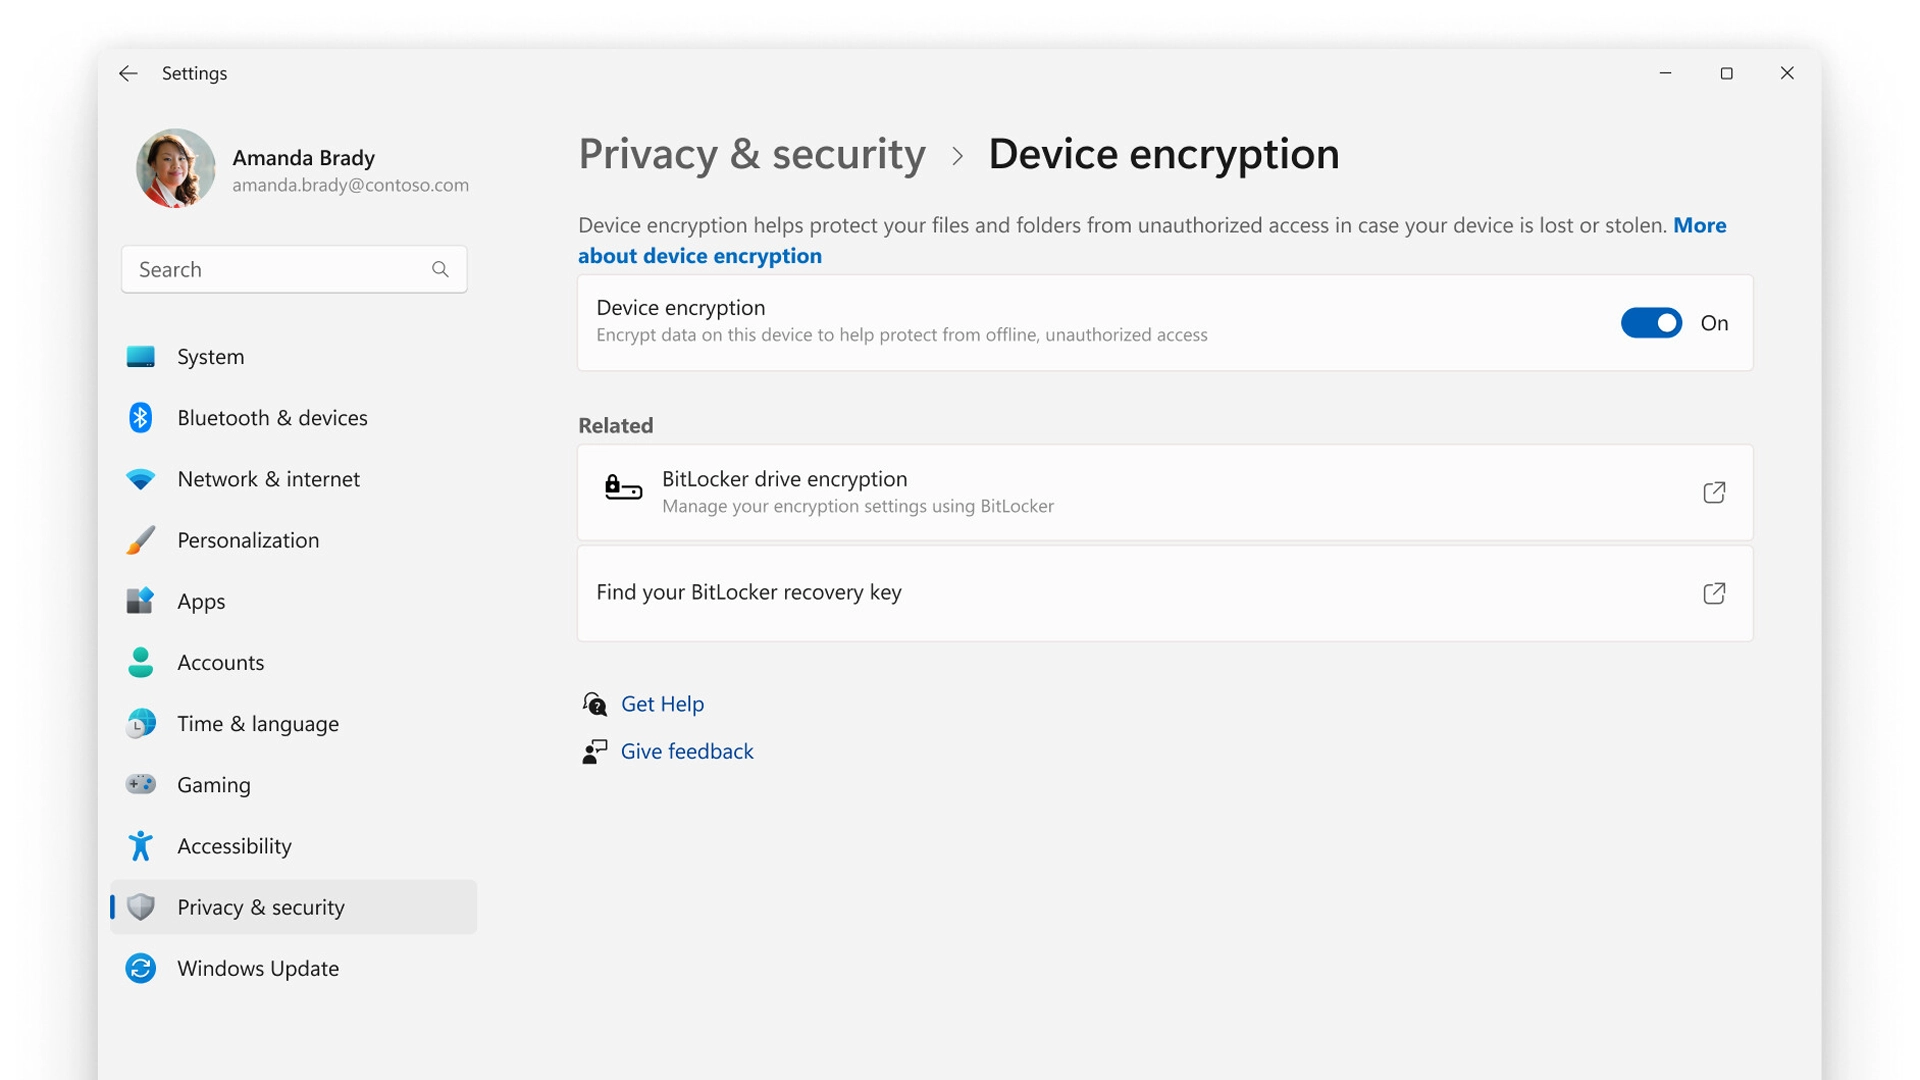Open the search magnifier icon
This screenshot has width=1920, height=1080.
coord(440,269)
